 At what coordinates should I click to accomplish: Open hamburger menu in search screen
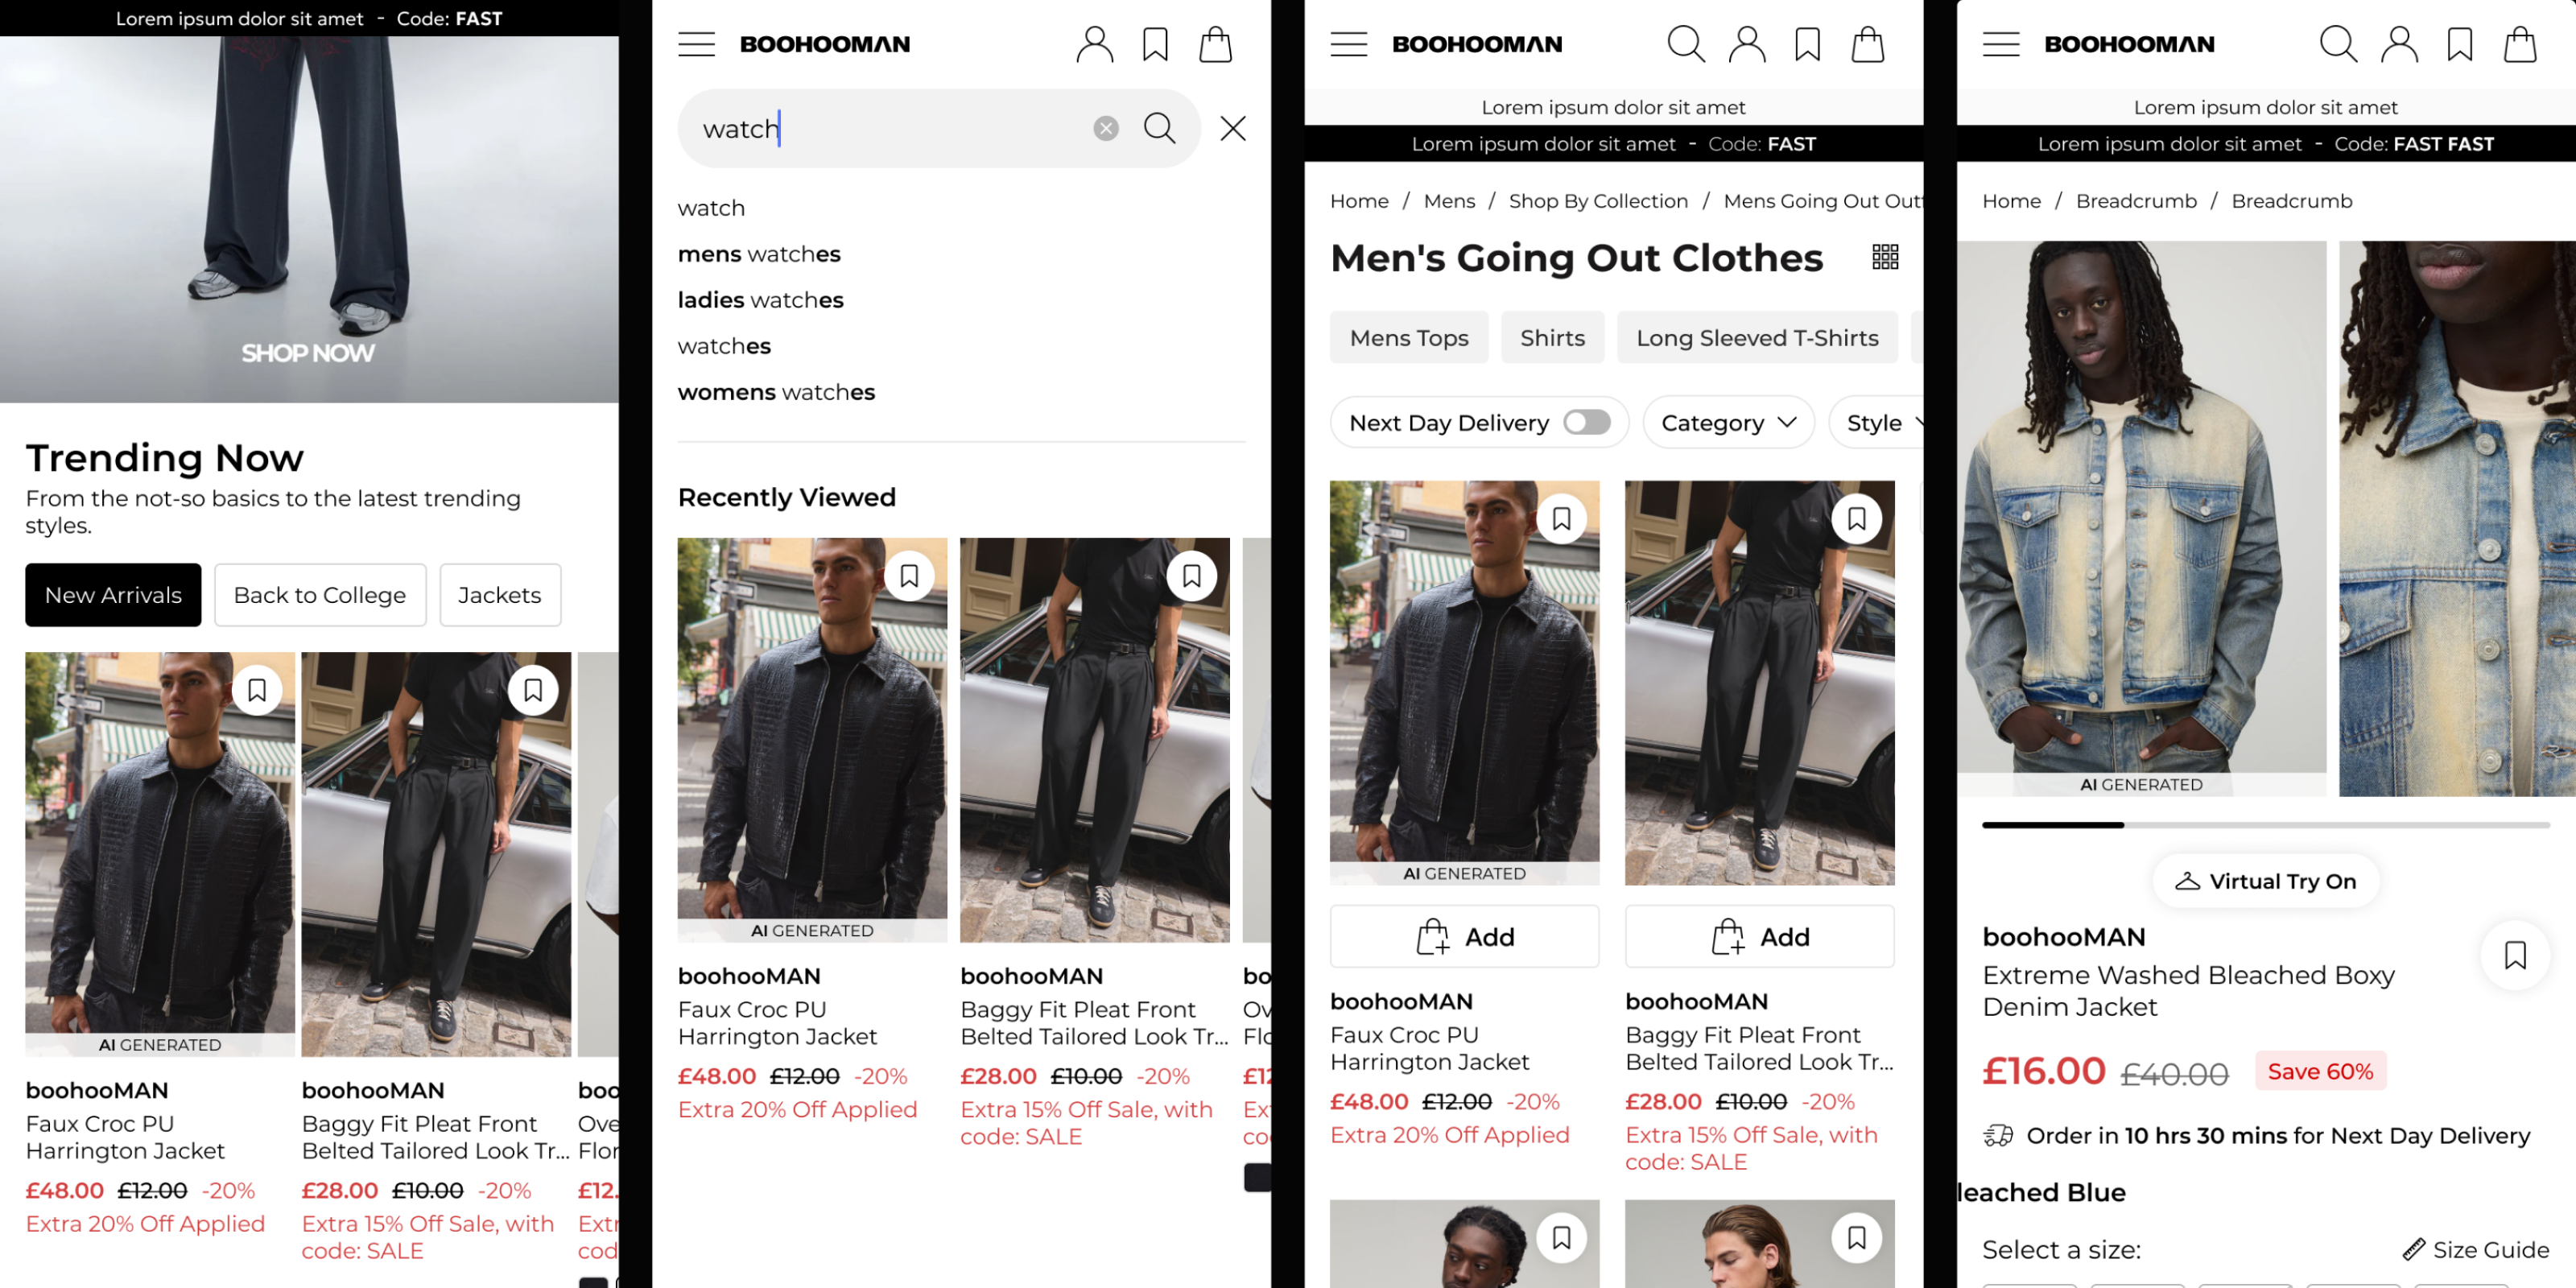click(696, 44)
